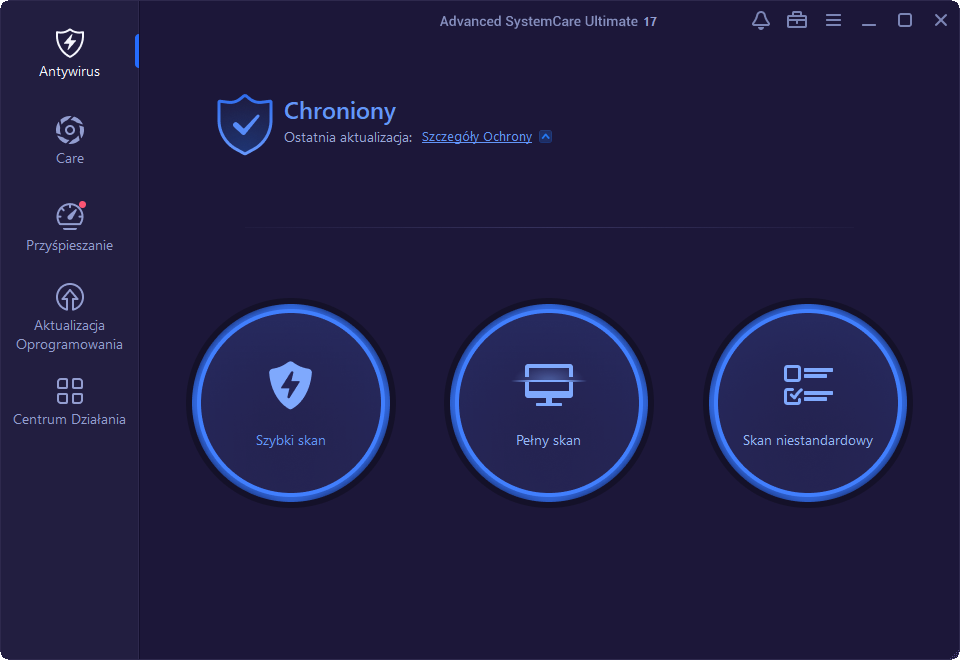Maximize the Advanced SystemCare window
The width and height of the screenshot is (960, 660).
point(905,20)
